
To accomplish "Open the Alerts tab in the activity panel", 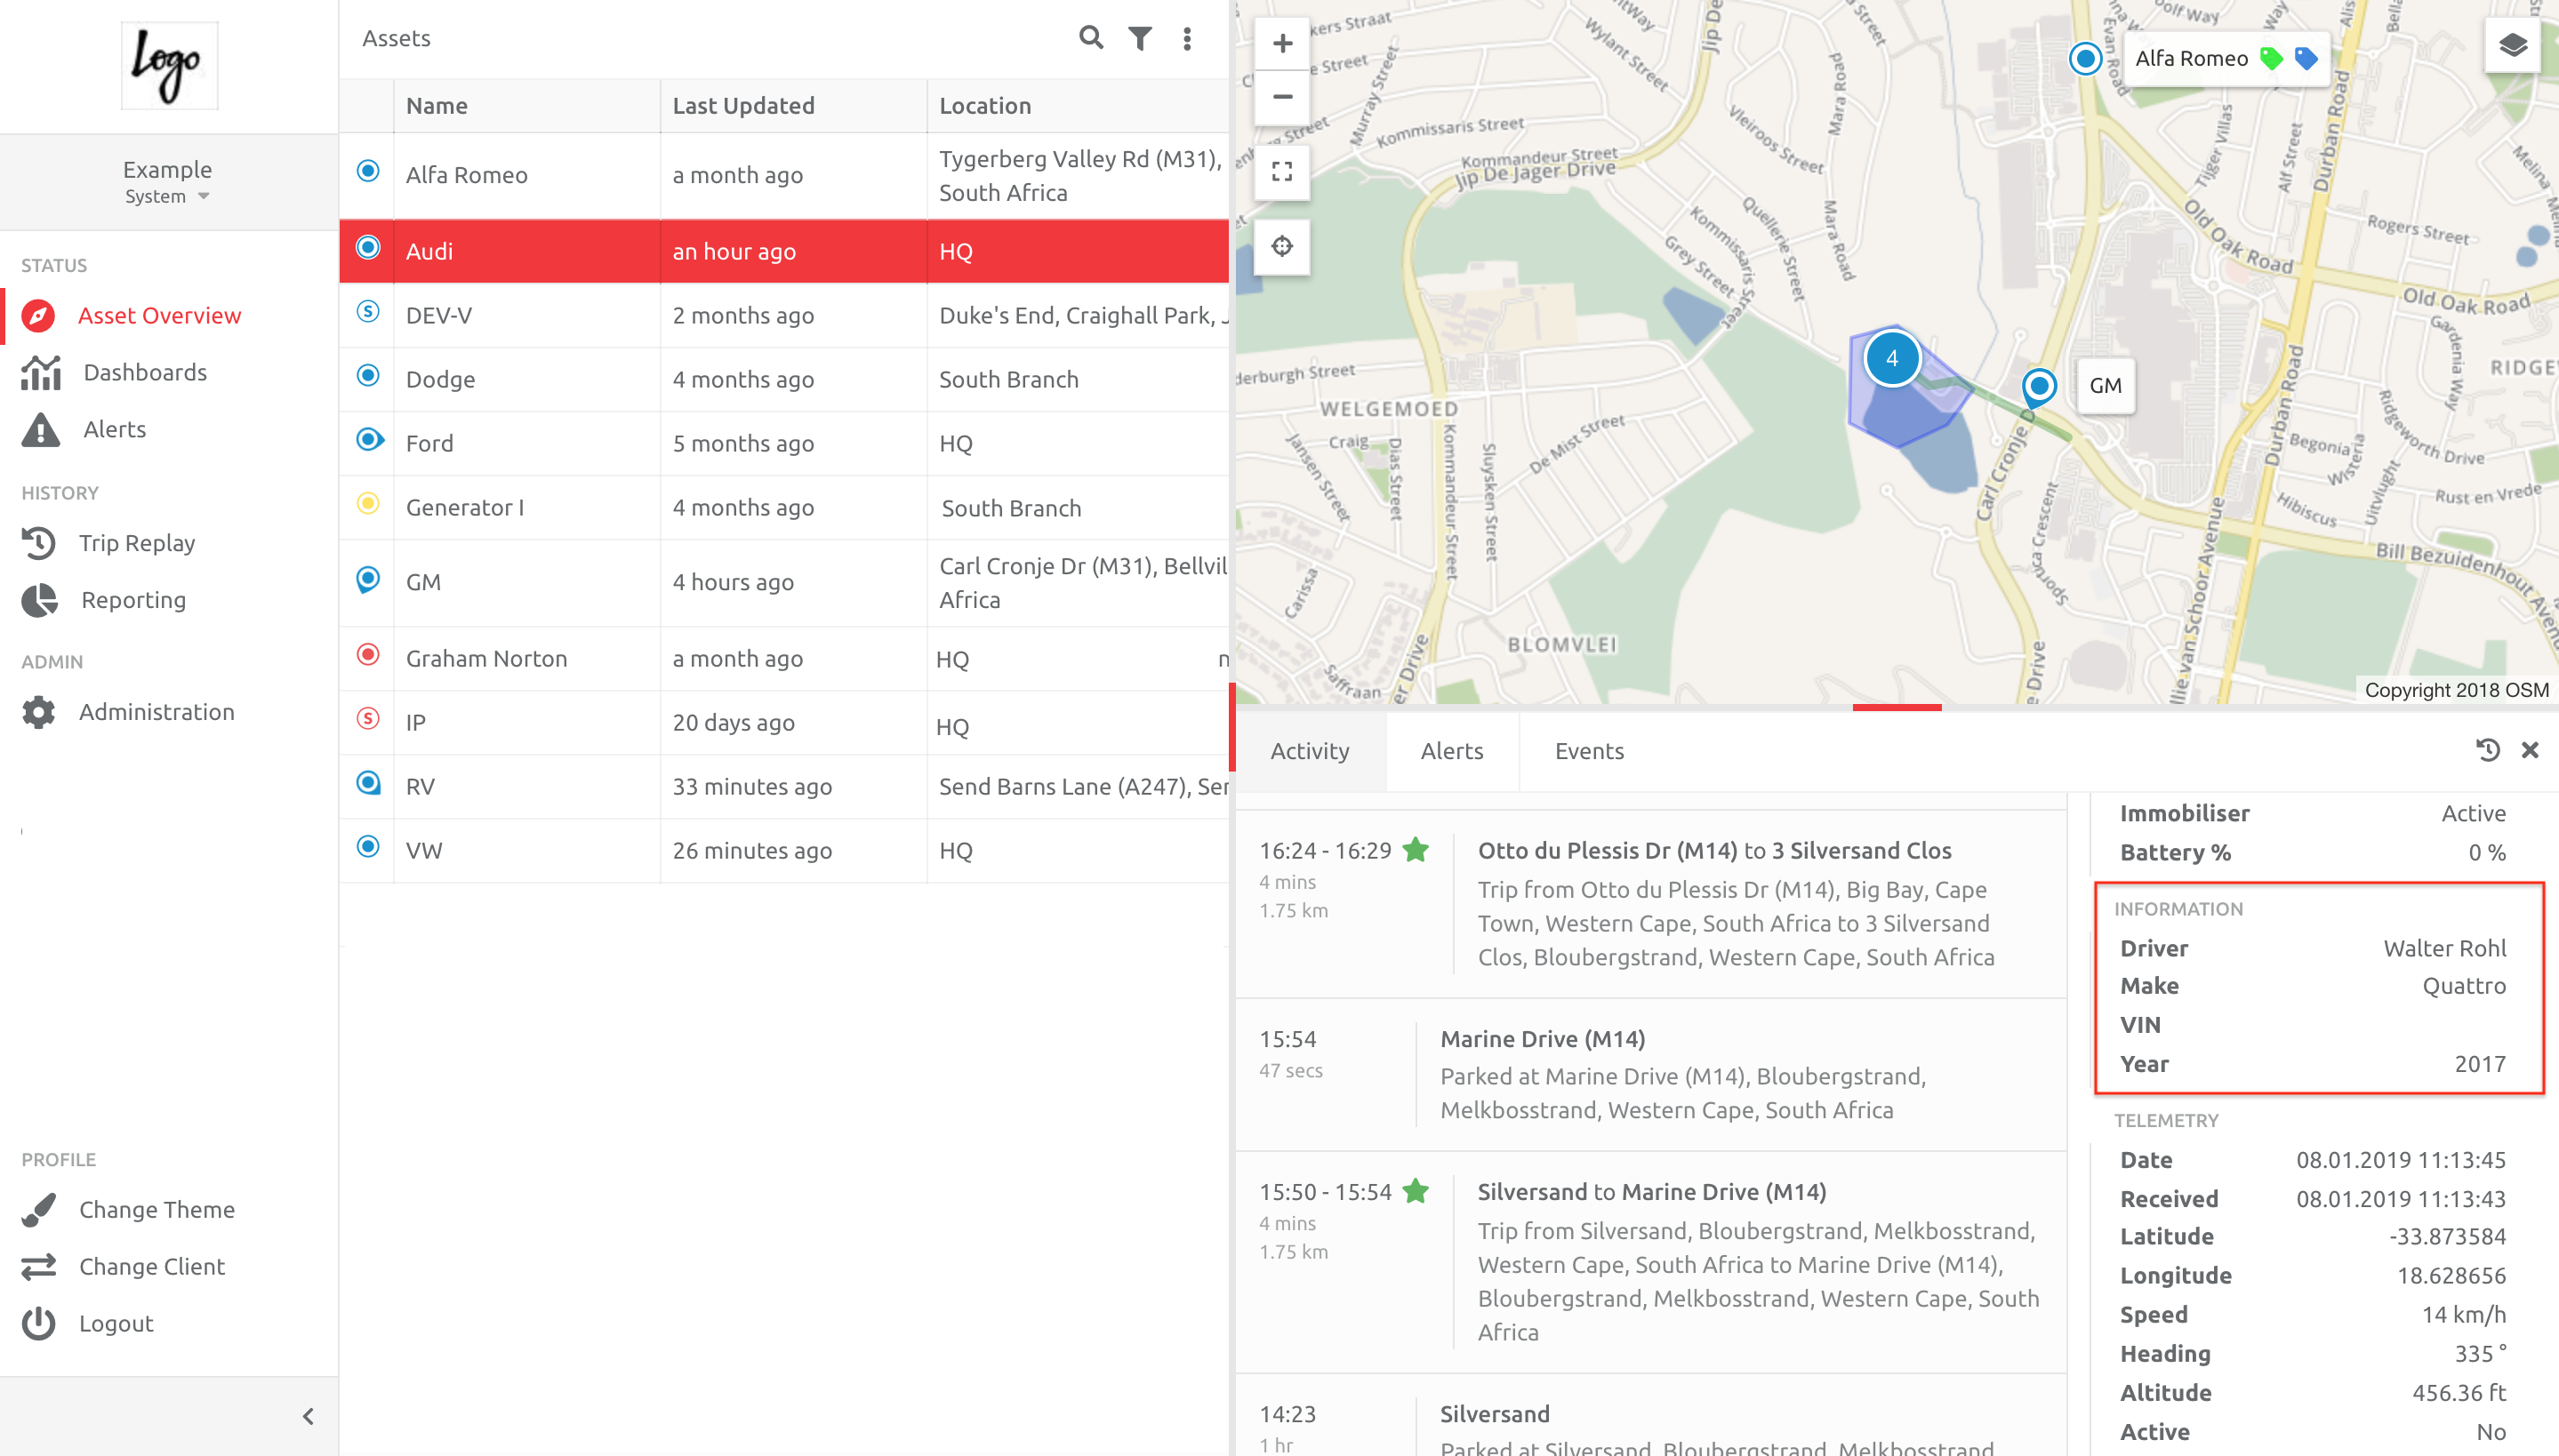I will [x=1451, y=751].
